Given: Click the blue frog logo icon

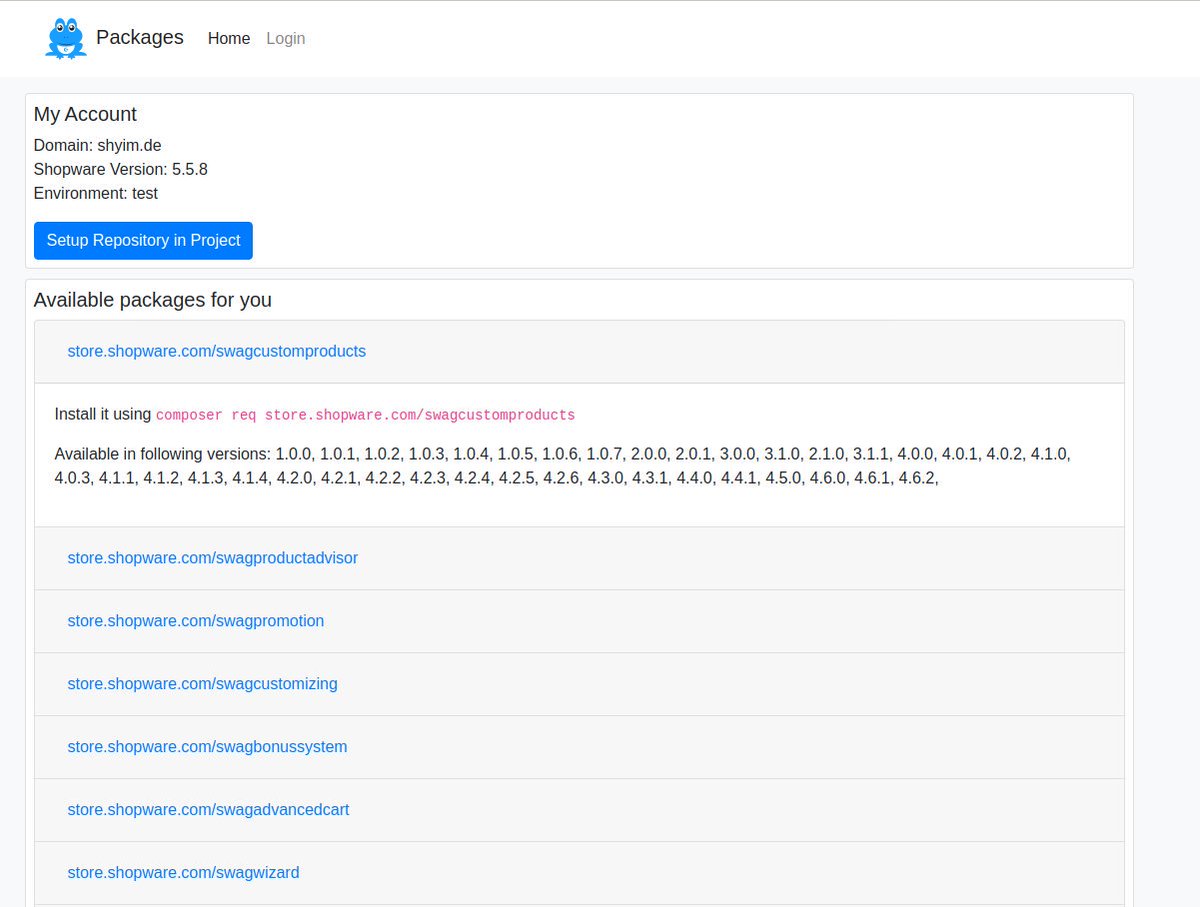Looking at the screenshot, I should coord(66,38).
